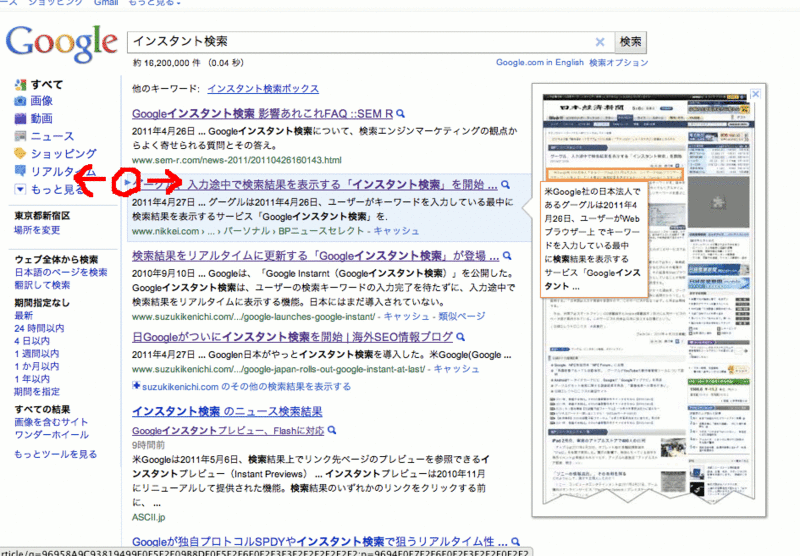Select 日本語のページを検索 option
The height and width of the screenshot is (556, 800).
[61, 272]
